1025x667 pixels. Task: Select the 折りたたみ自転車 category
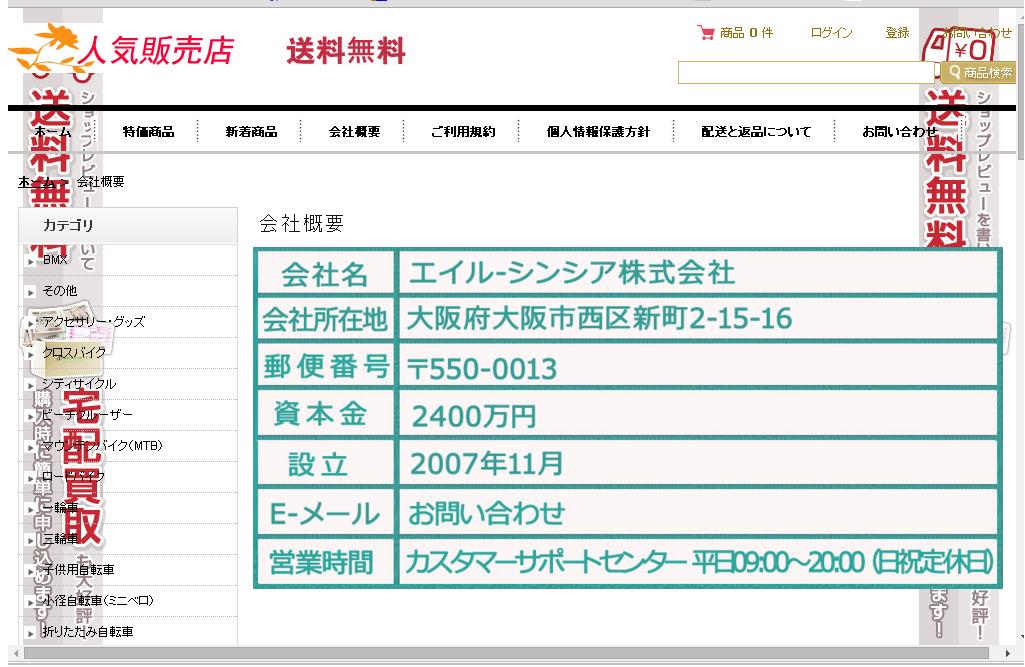point(88,632)
